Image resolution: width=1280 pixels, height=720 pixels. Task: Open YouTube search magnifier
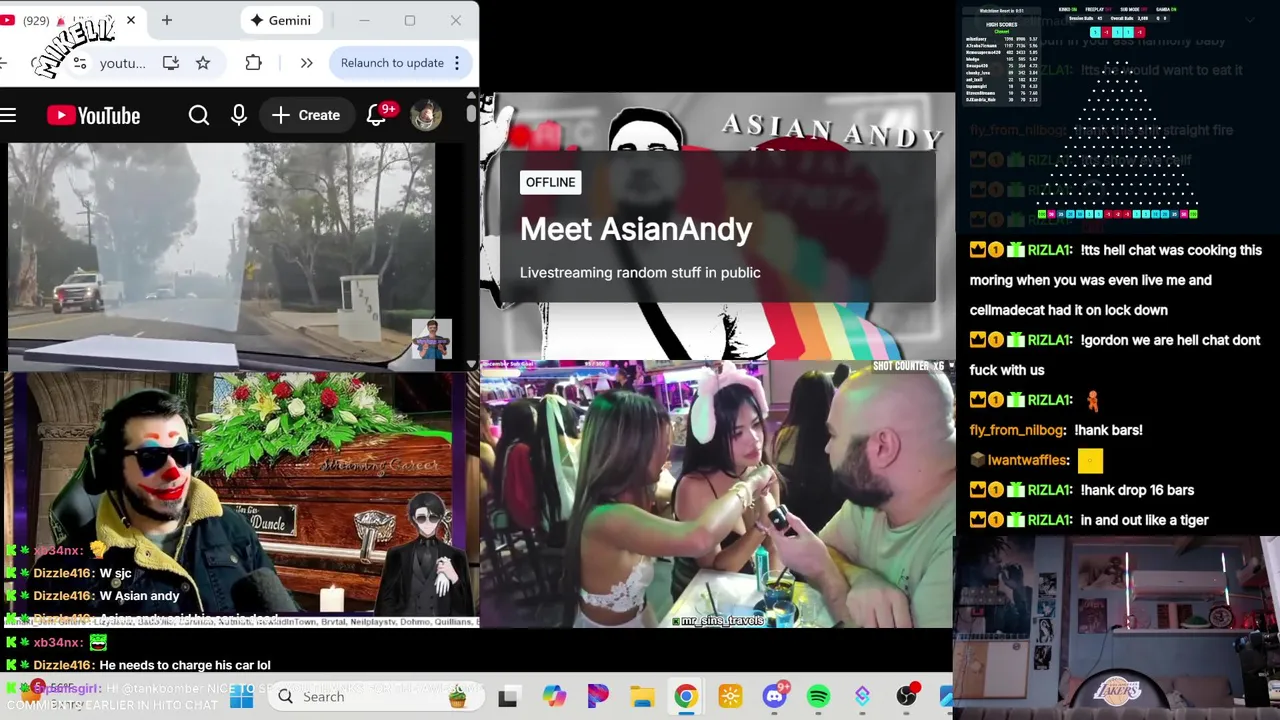click(x=199, y=115)
